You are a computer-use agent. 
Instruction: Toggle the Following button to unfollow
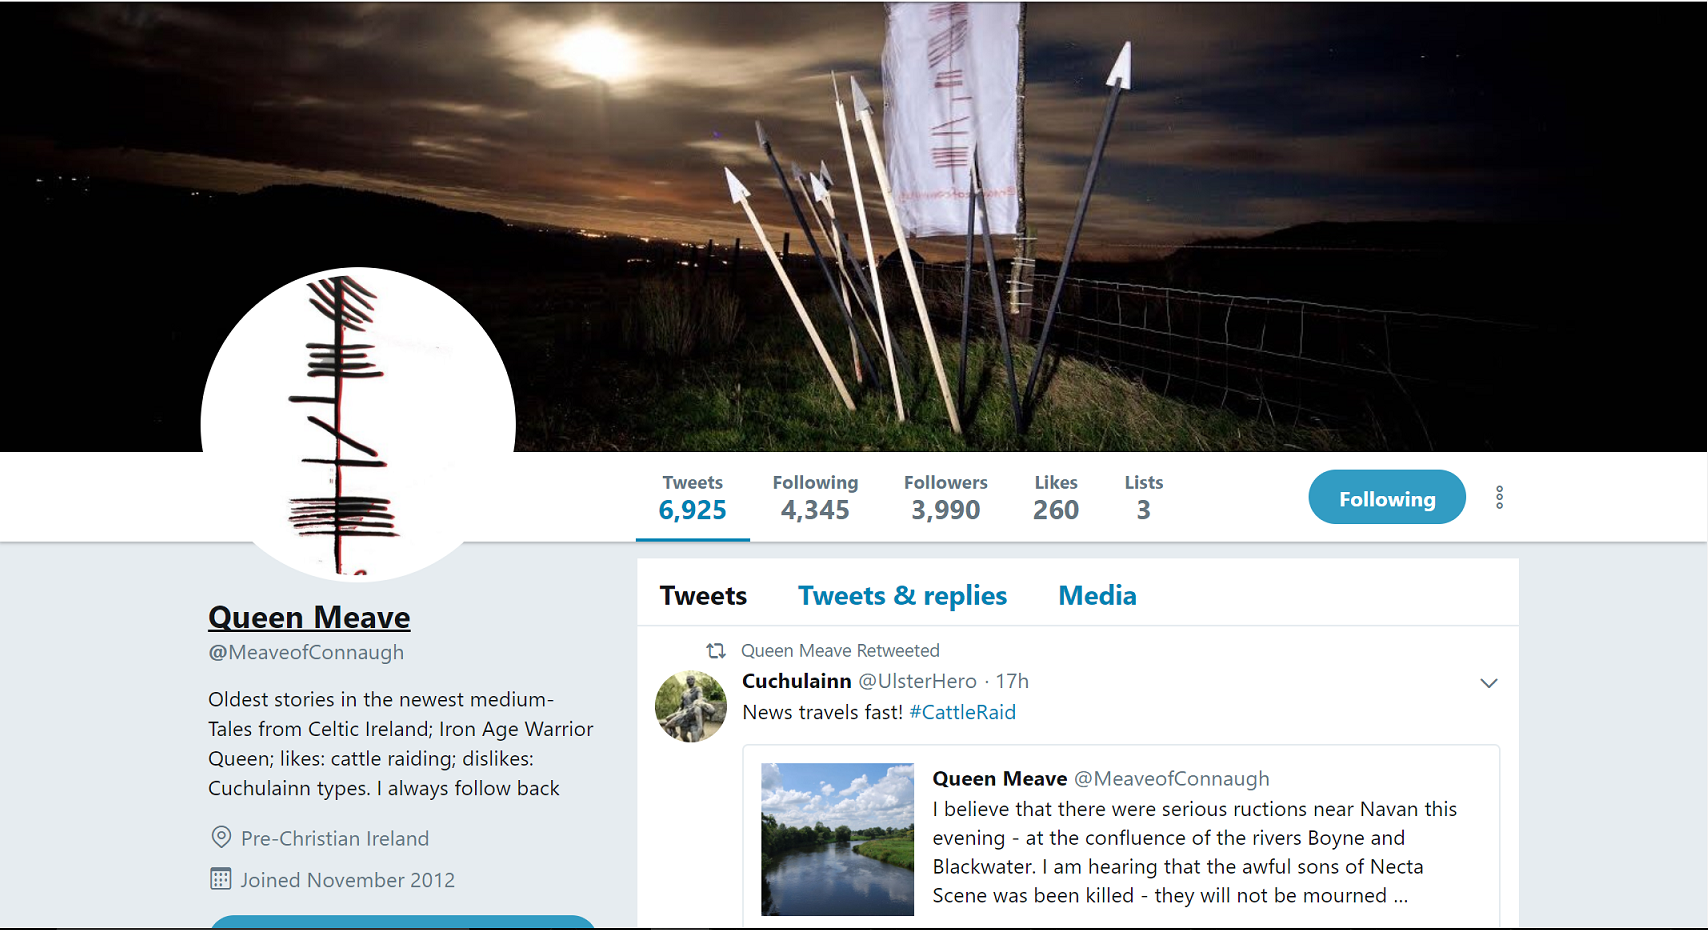click(1387, 497)
